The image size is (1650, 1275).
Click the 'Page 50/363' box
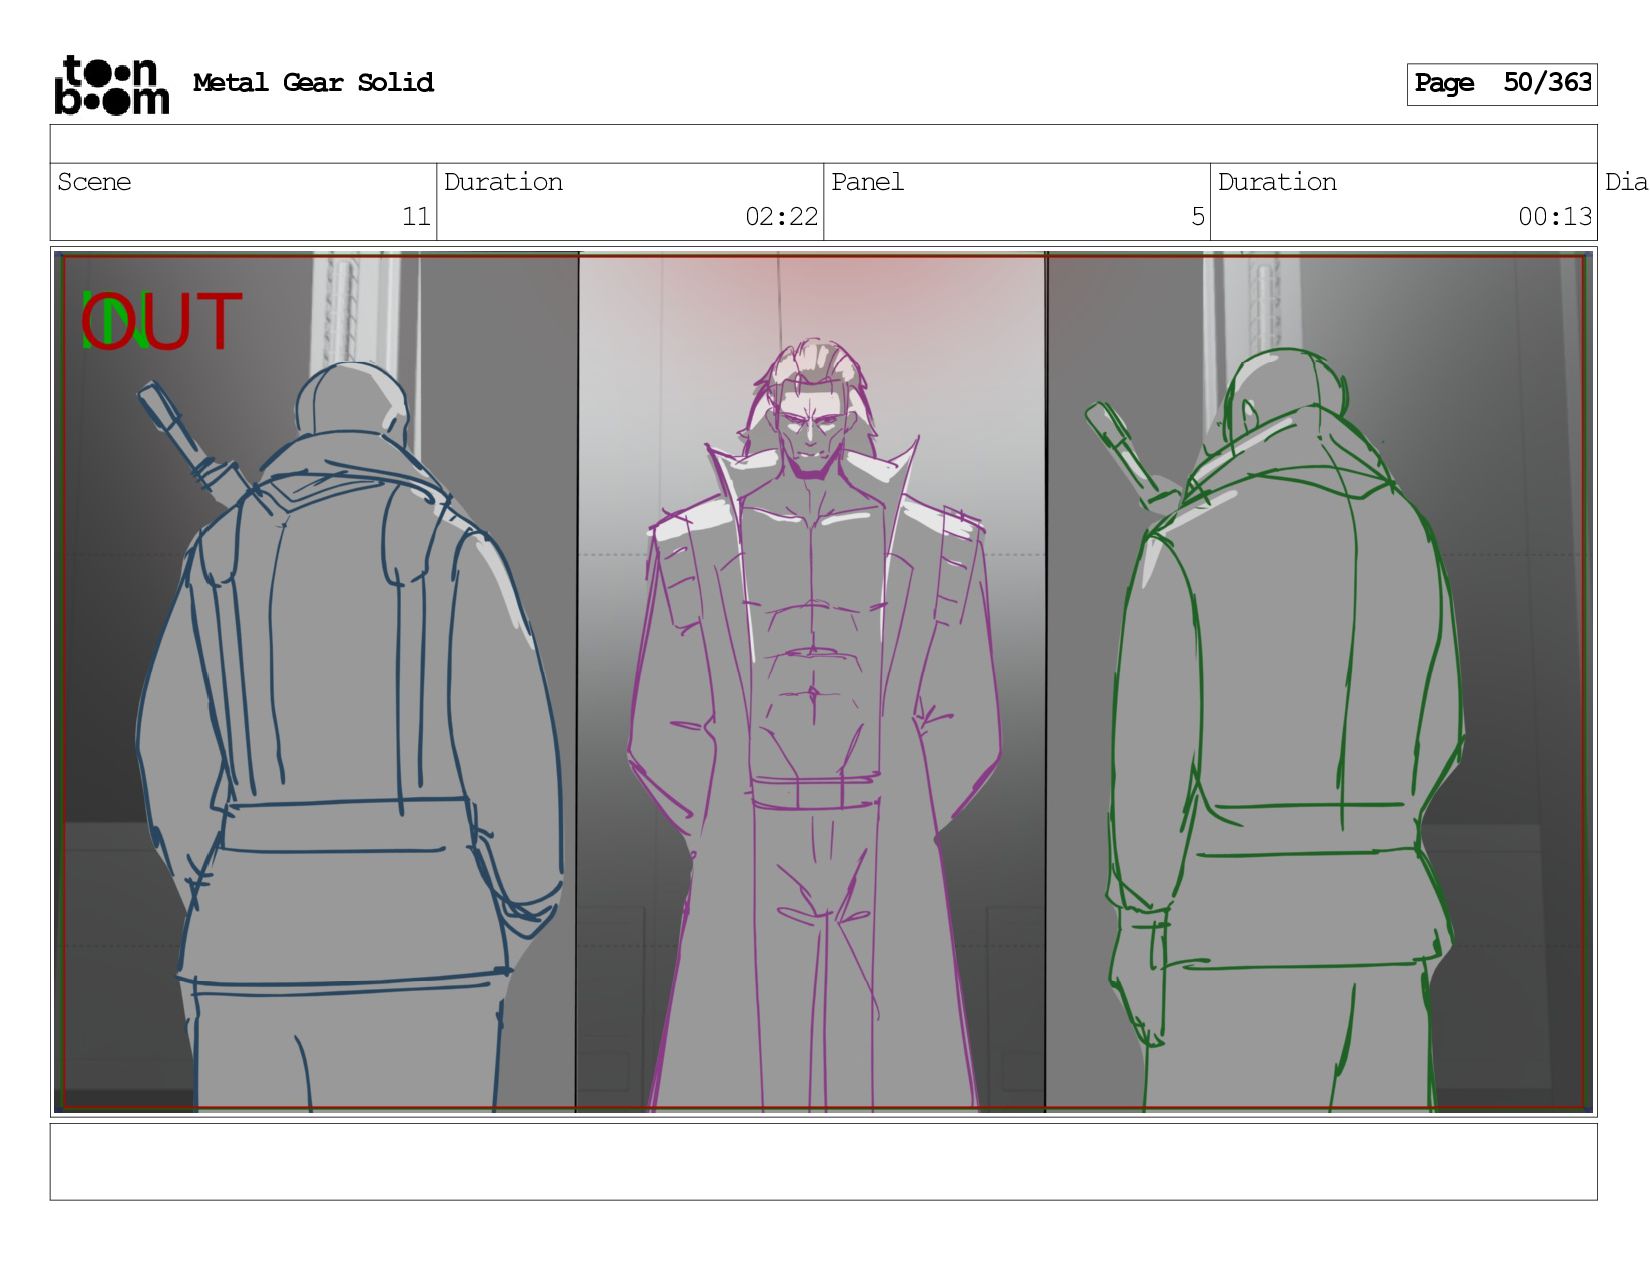1501,84
